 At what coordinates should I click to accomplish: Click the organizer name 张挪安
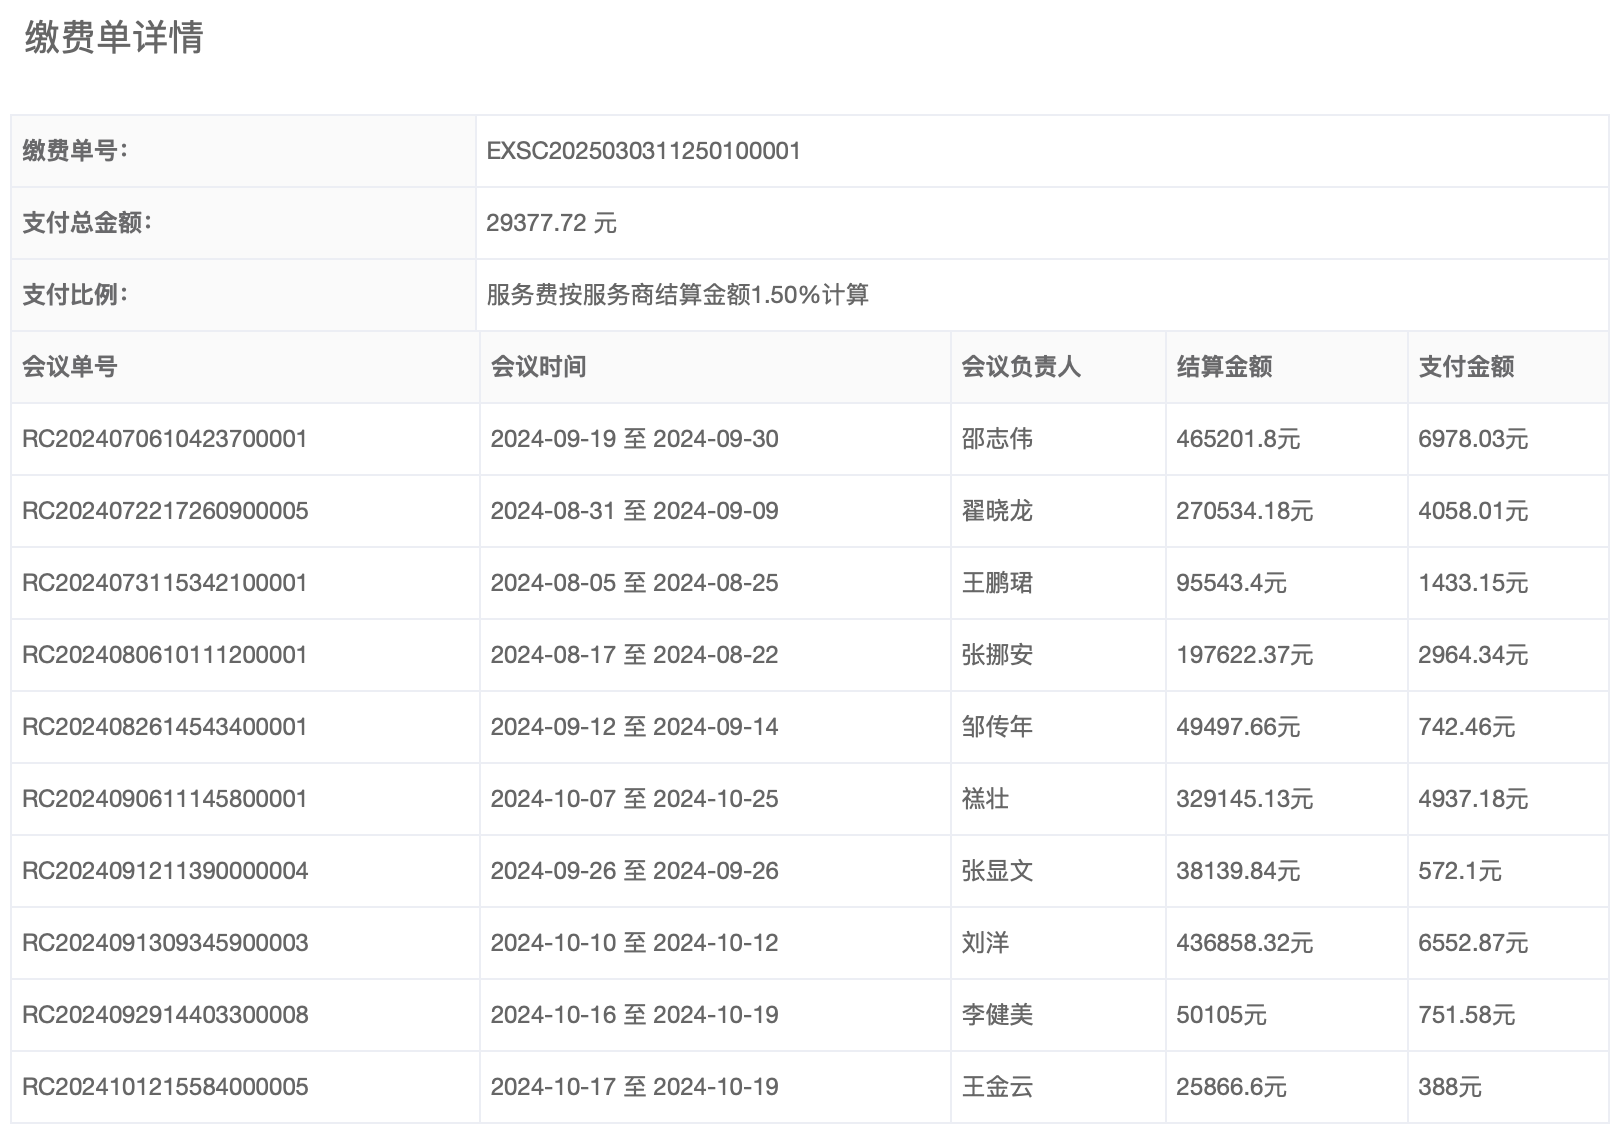[x=997, y=655]
